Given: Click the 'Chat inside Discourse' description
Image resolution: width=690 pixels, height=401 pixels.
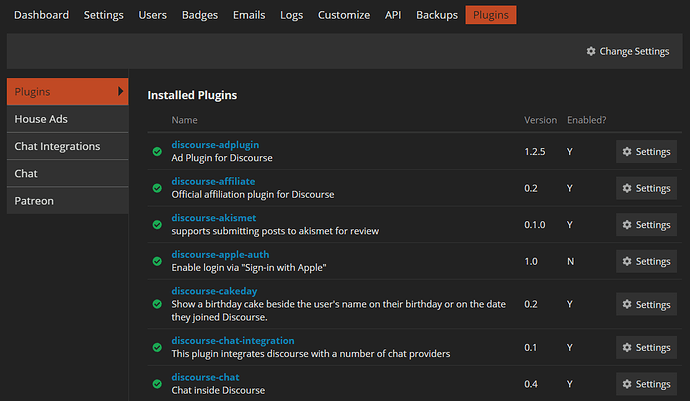Looking at the screenshot, I should point(218,390).
